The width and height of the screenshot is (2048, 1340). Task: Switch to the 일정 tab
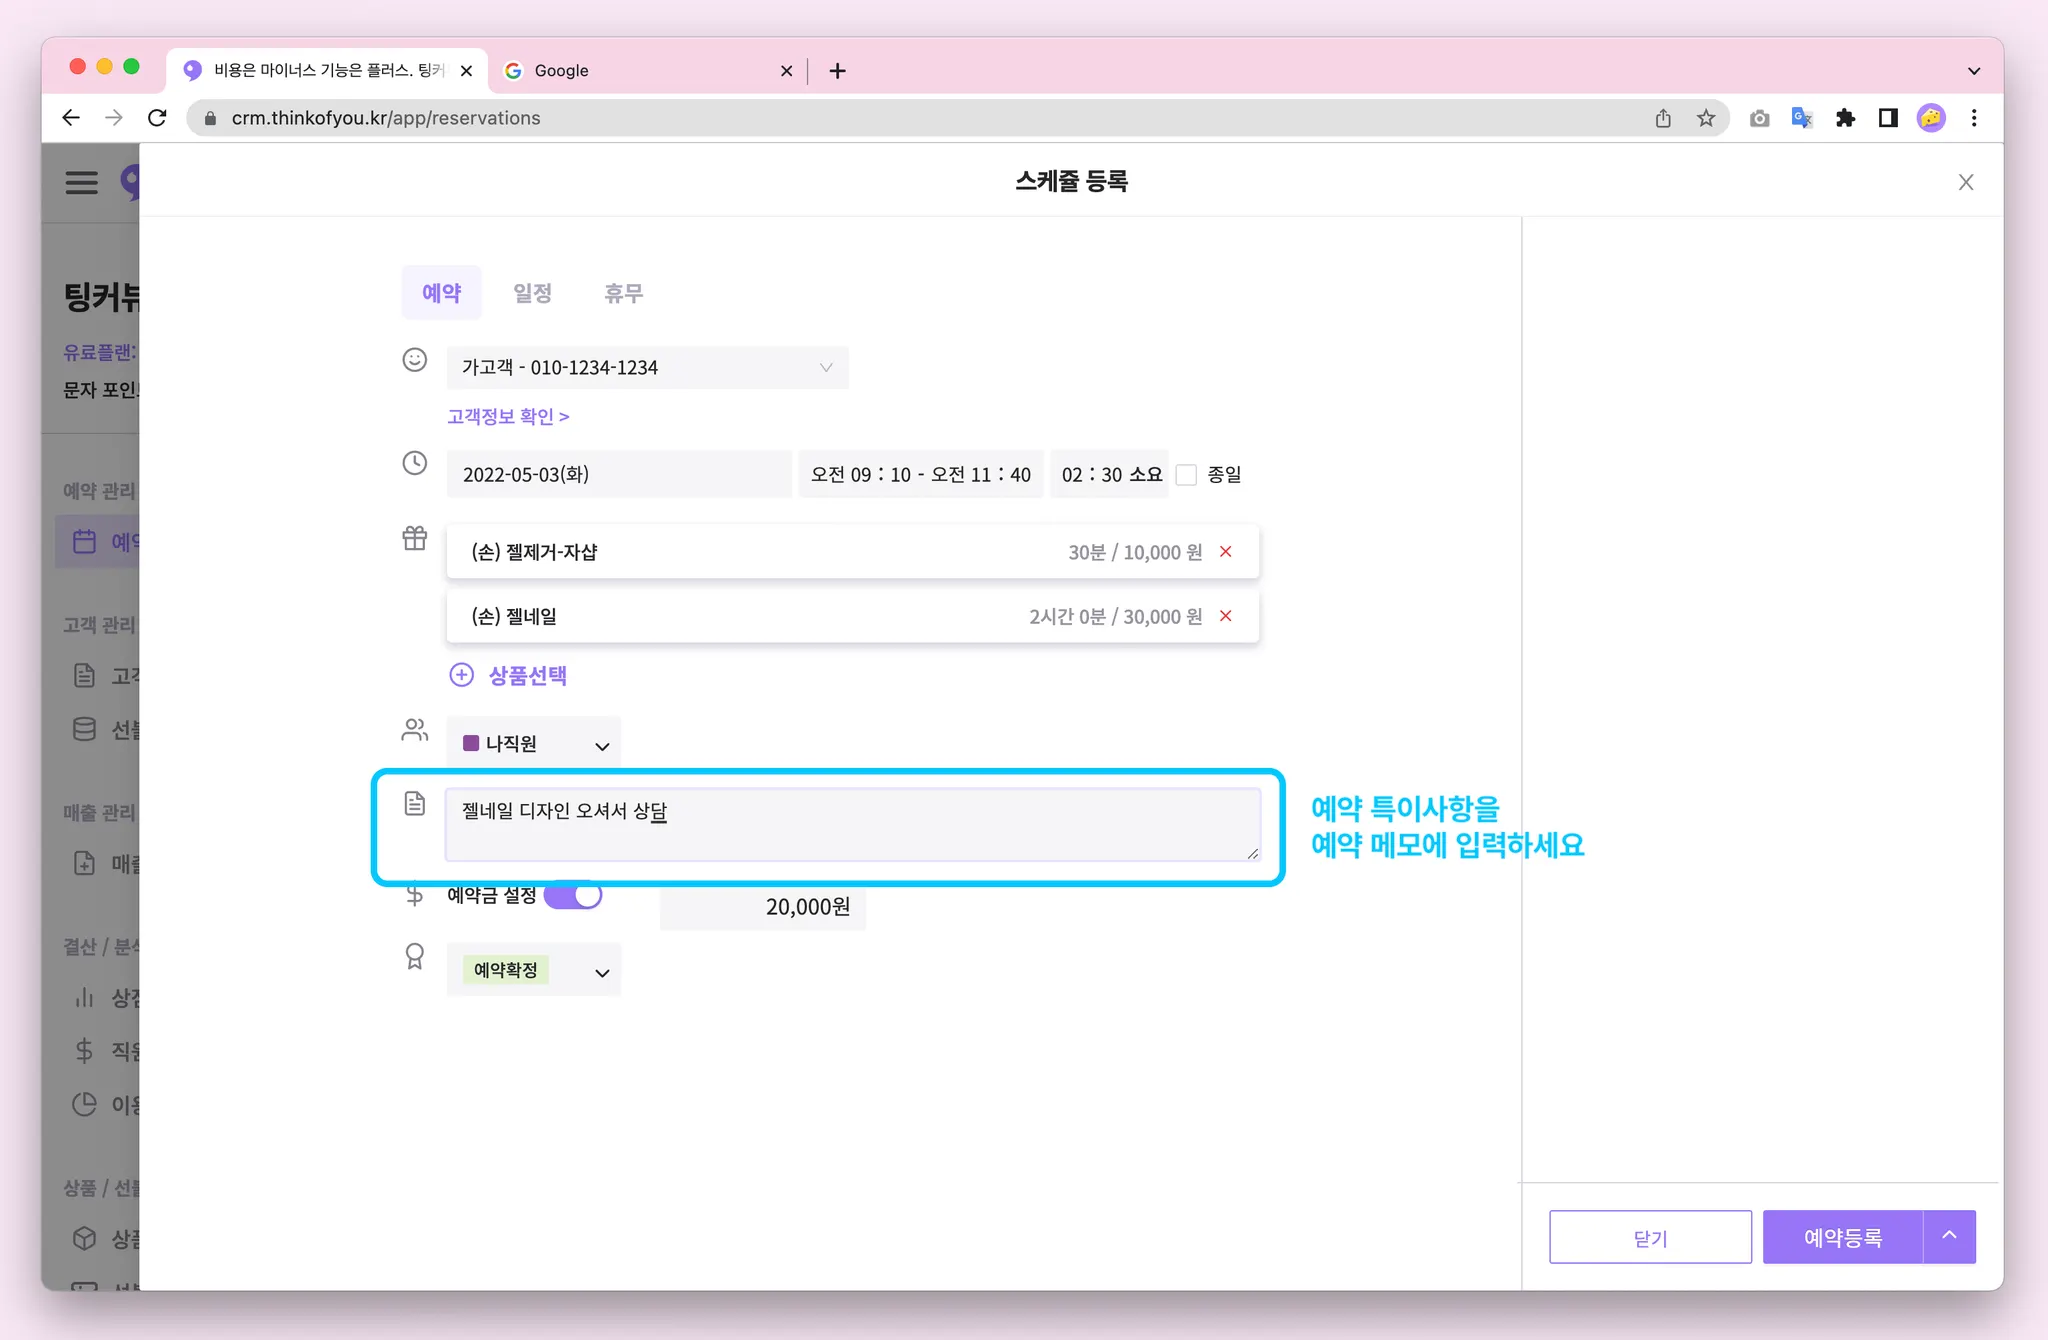point(532,293)
